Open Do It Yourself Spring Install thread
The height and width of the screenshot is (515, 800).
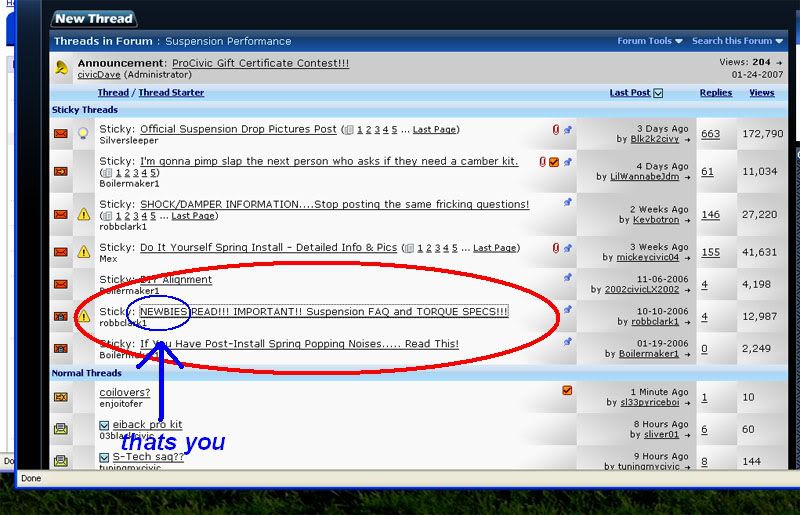coord(268,248)
